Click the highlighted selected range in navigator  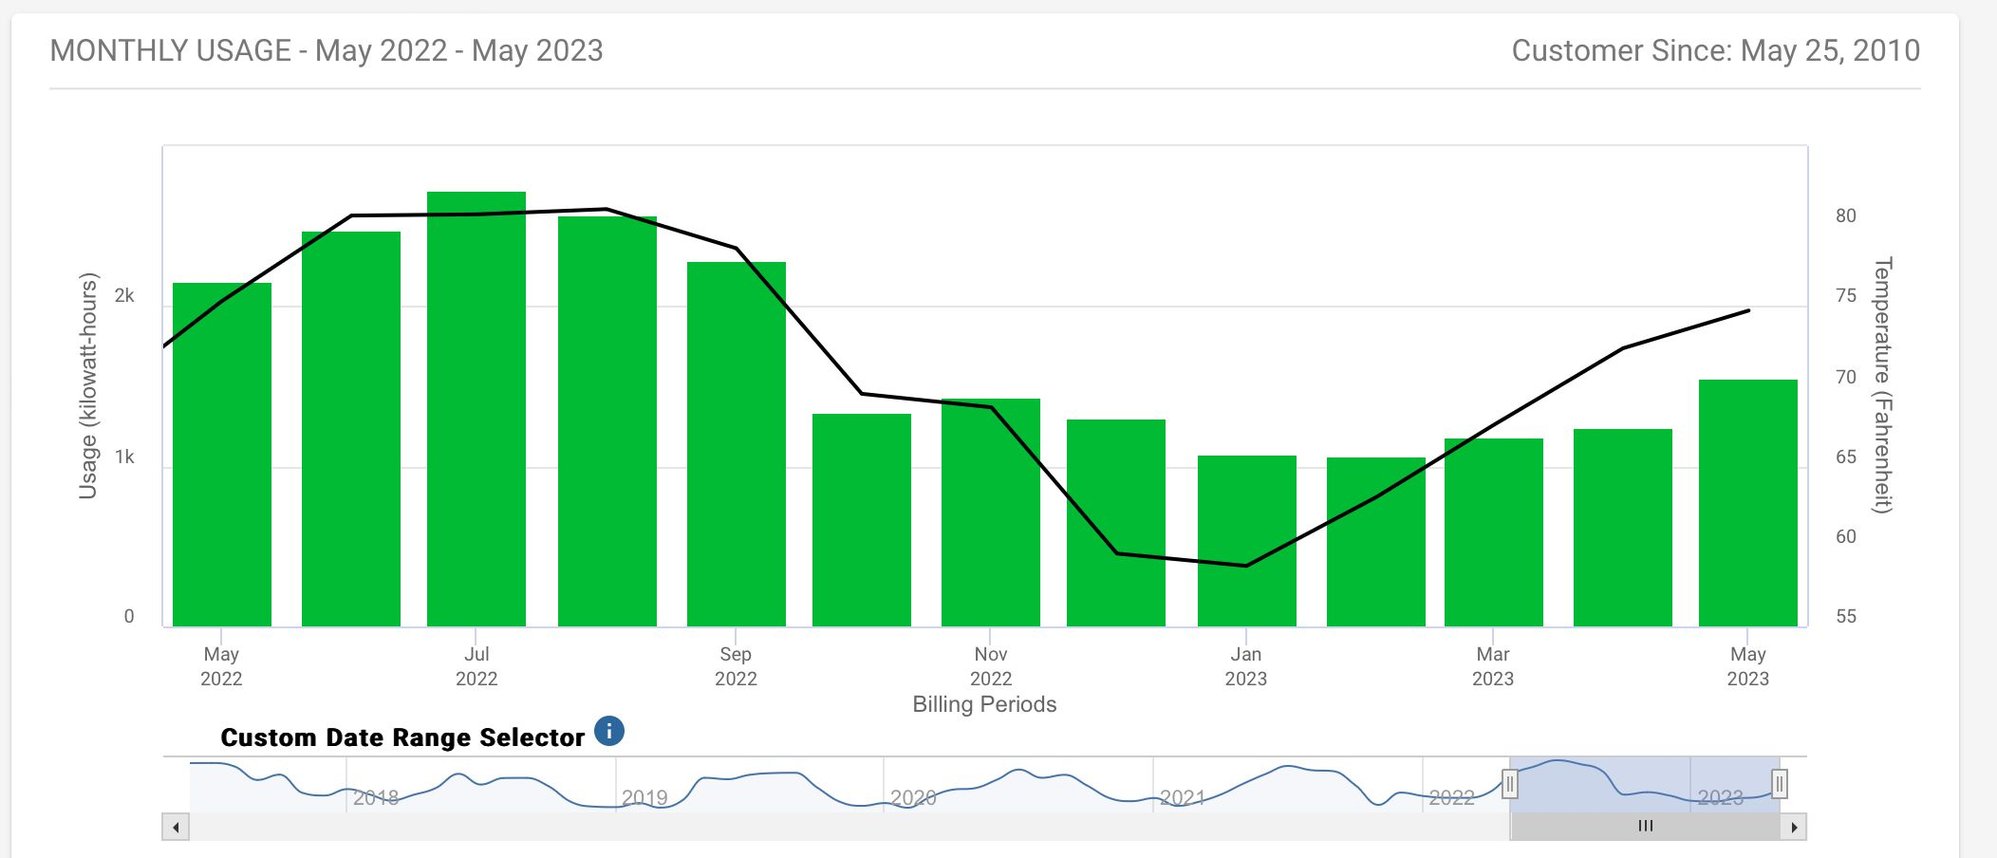(1645, 785)
